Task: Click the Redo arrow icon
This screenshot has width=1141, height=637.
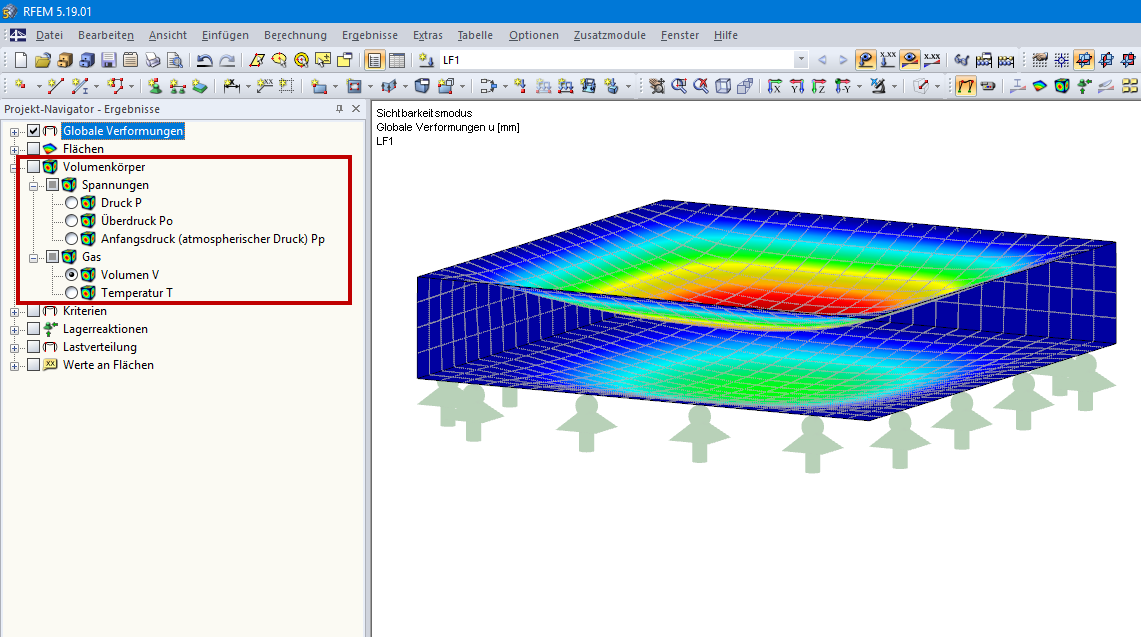Action: 227,60
